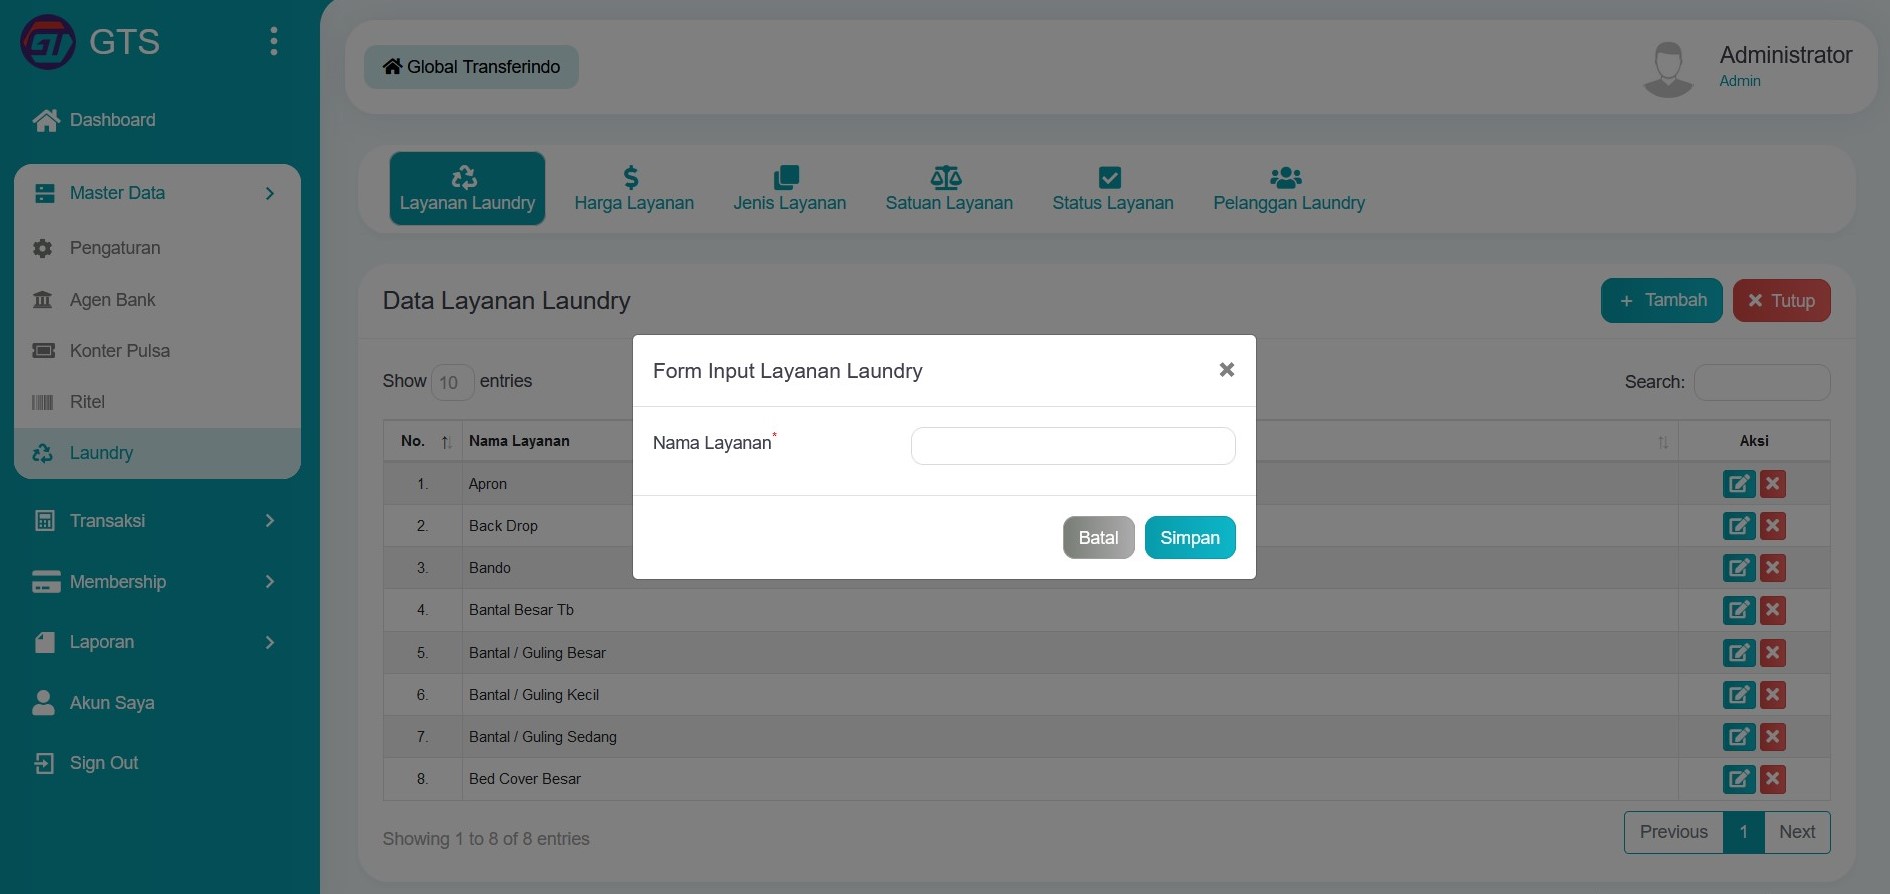This screenshot has width=1890, height=894.
Task: Open the Show entries dropdown
Action: coord(452,382)
